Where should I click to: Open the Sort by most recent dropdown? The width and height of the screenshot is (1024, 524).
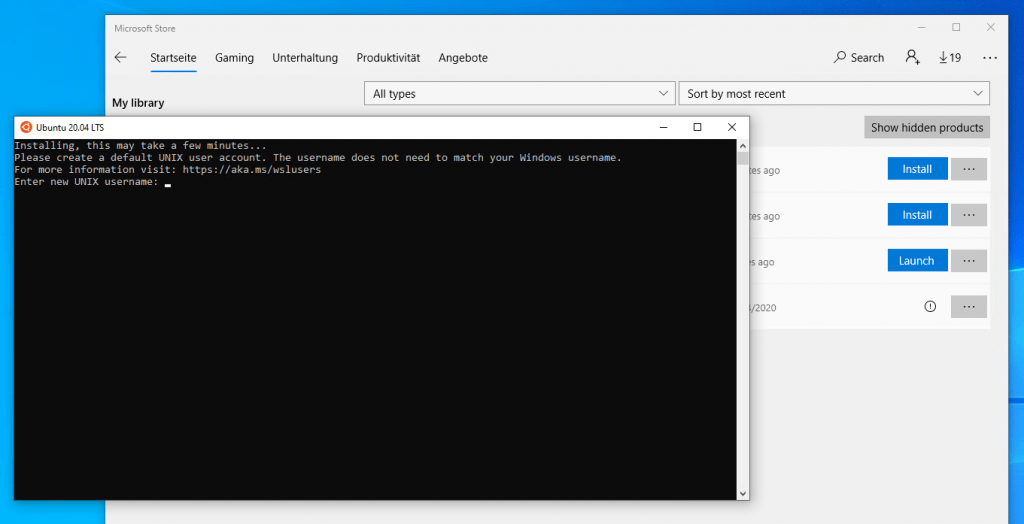[835, 93]
